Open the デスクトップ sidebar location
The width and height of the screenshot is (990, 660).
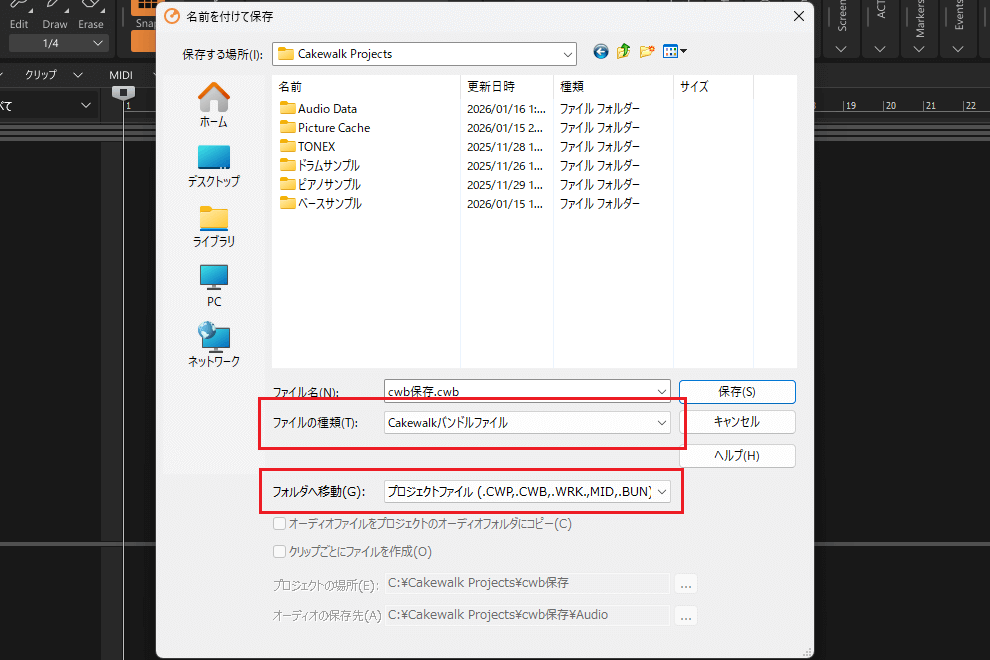(x=213, y=166)
